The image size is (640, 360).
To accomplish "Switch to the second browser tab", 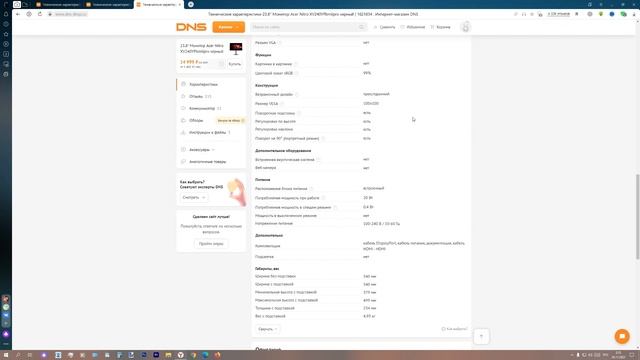I will tap(109, 4).
